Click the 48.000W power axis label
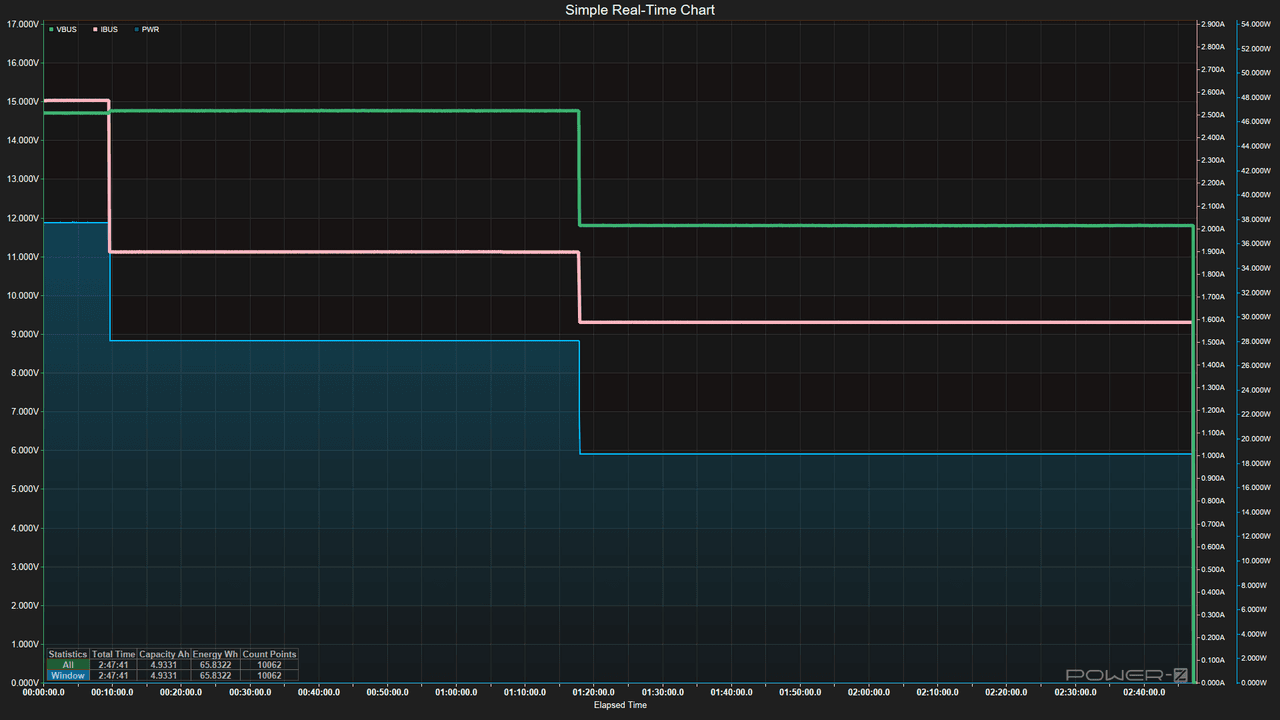The width and height of the screenshot is (1280, 720). click(1255, 97)
